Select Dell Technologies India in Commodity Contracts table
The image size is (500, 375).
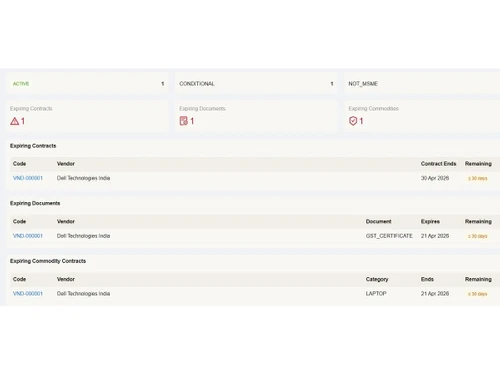coord(83,293)
